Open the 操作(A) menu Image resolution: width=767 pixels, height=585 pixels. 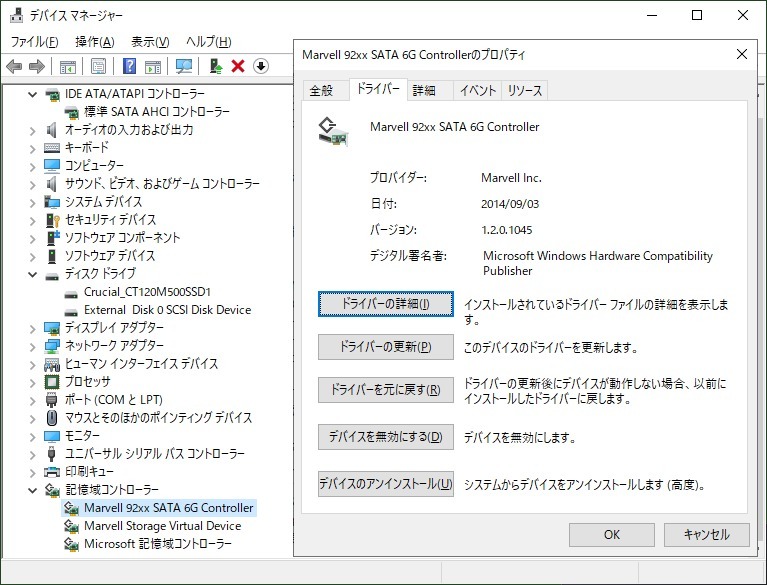click(94, 42)
